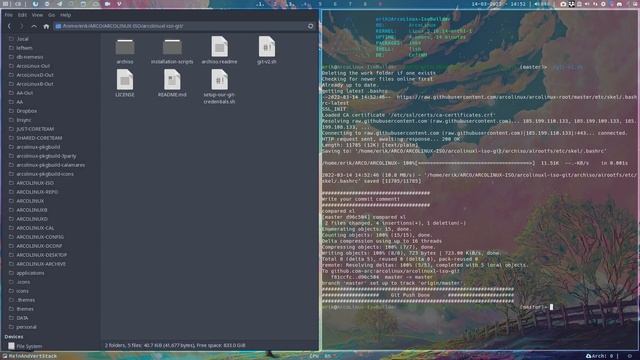This screenshot has width=640, height=360.
Task: Open ARCOLINUX-DCONF bookmark in the sidebar
Action: [x=39, y=246]
